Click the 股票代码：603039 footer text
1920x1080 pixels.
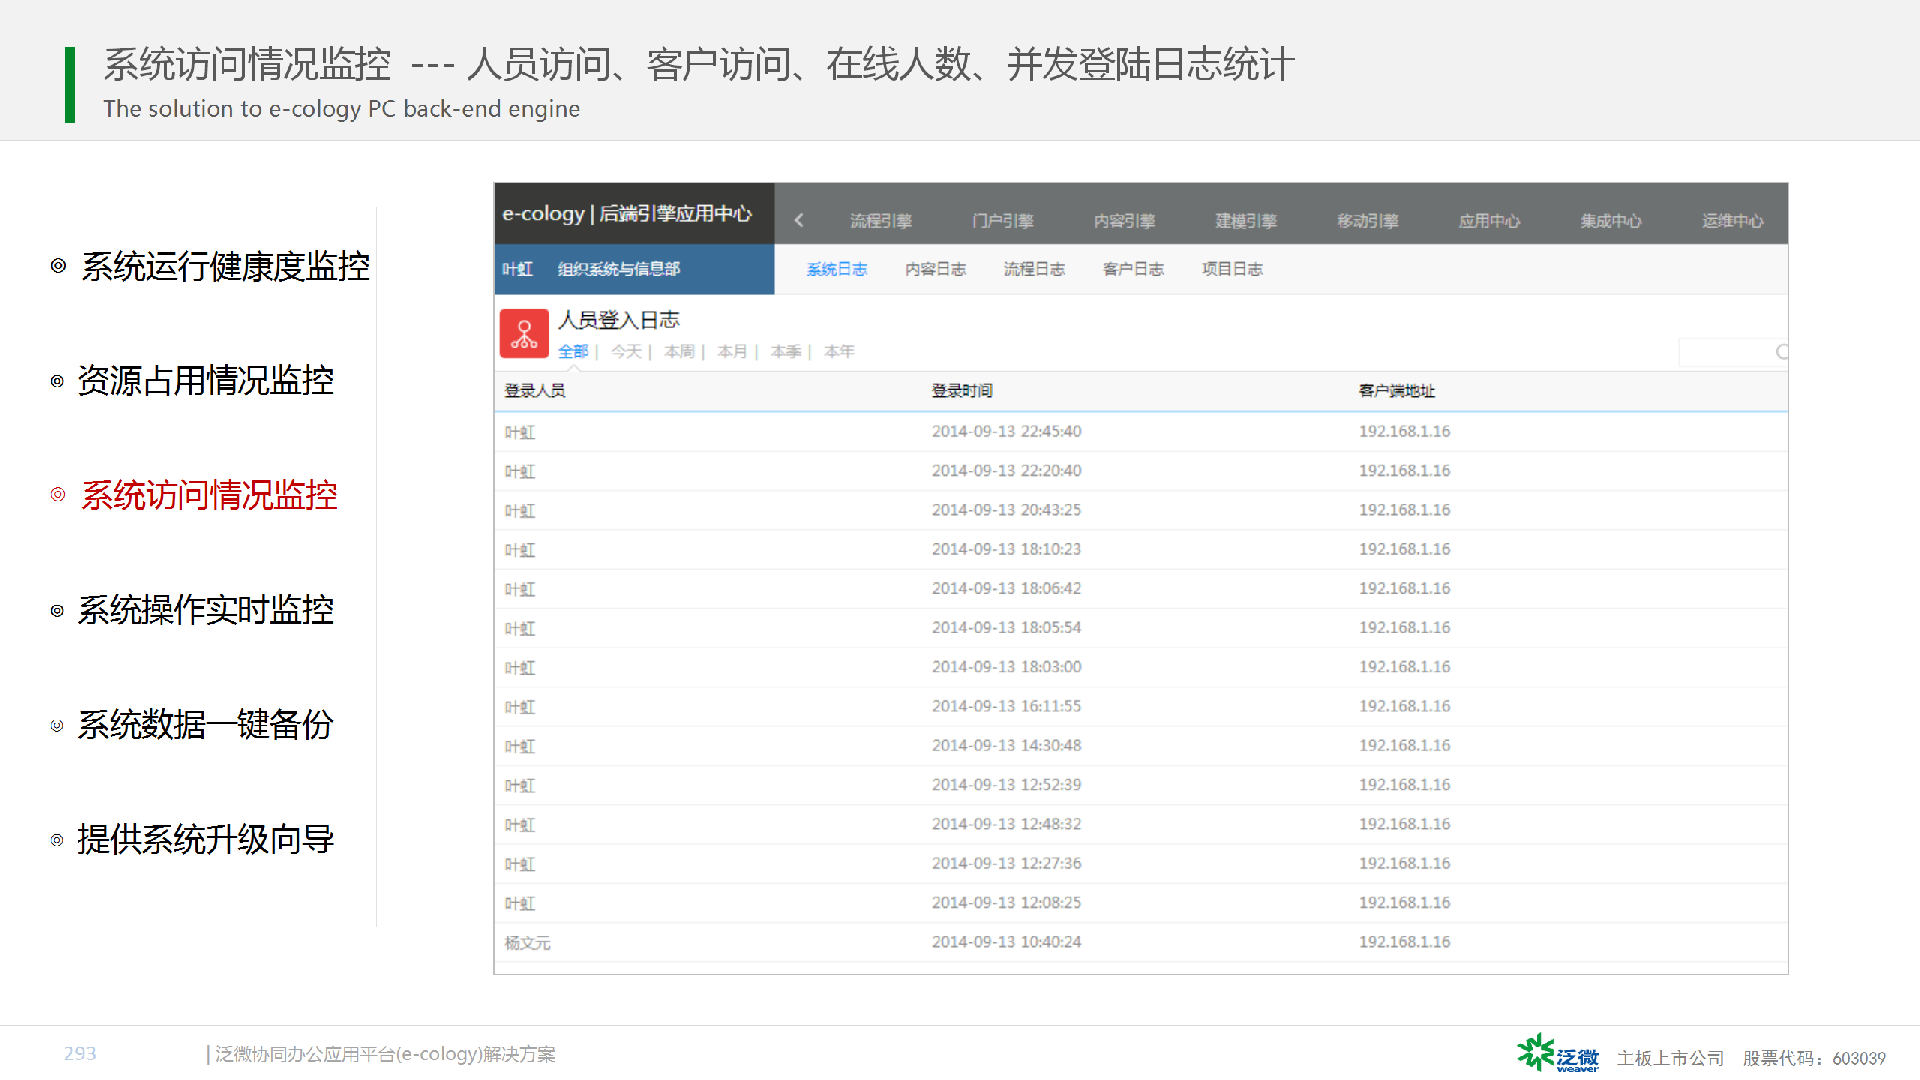1814,1058
